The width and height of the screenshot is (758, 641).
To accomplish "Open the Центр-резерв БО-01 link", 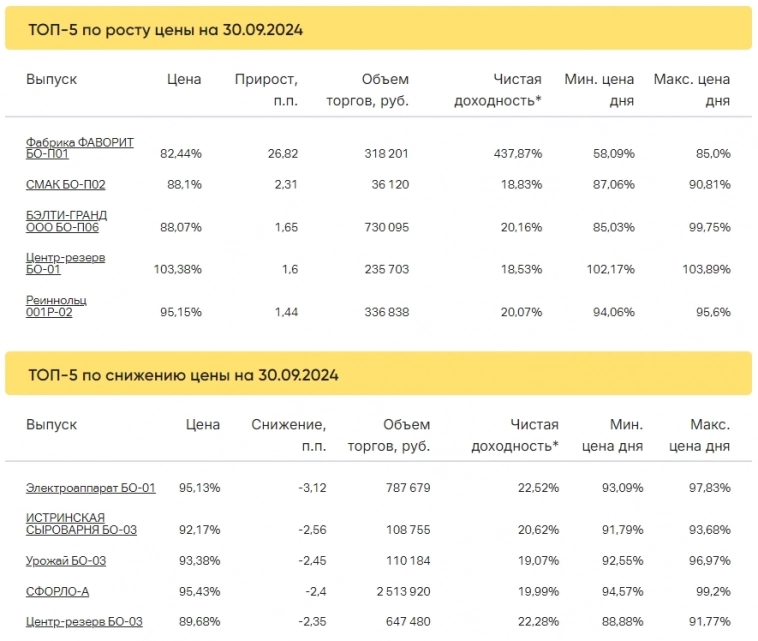I will click(65, 263).
